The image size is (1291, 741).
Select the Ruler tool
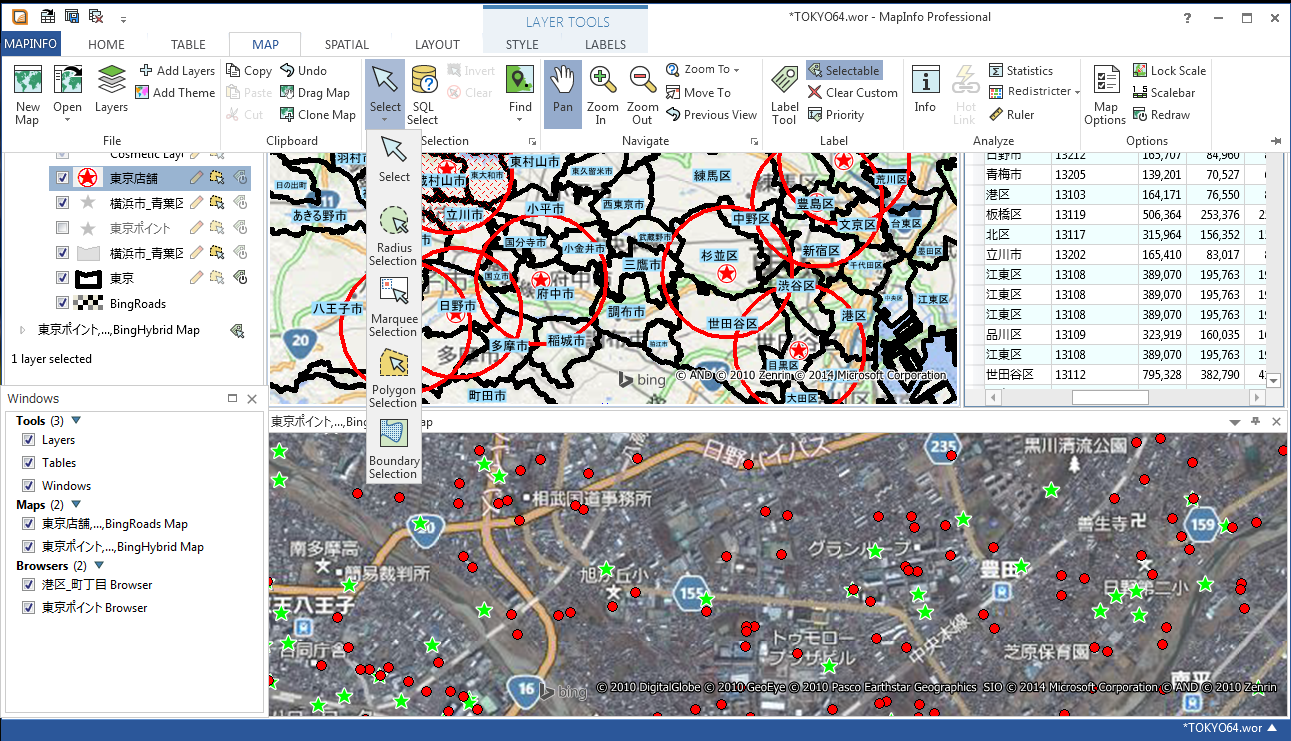click(x=1012, y=115)
